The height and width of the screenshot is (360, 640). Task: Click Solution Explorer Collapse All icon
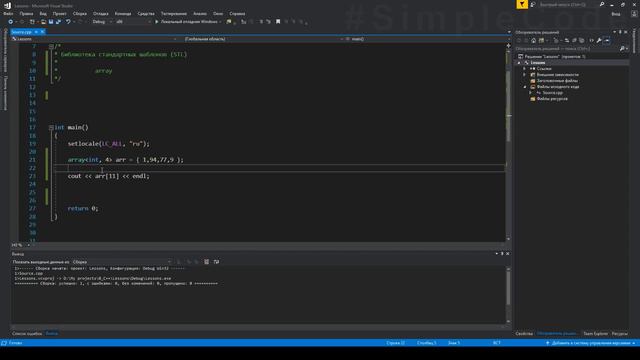click(x=574, y=40)
